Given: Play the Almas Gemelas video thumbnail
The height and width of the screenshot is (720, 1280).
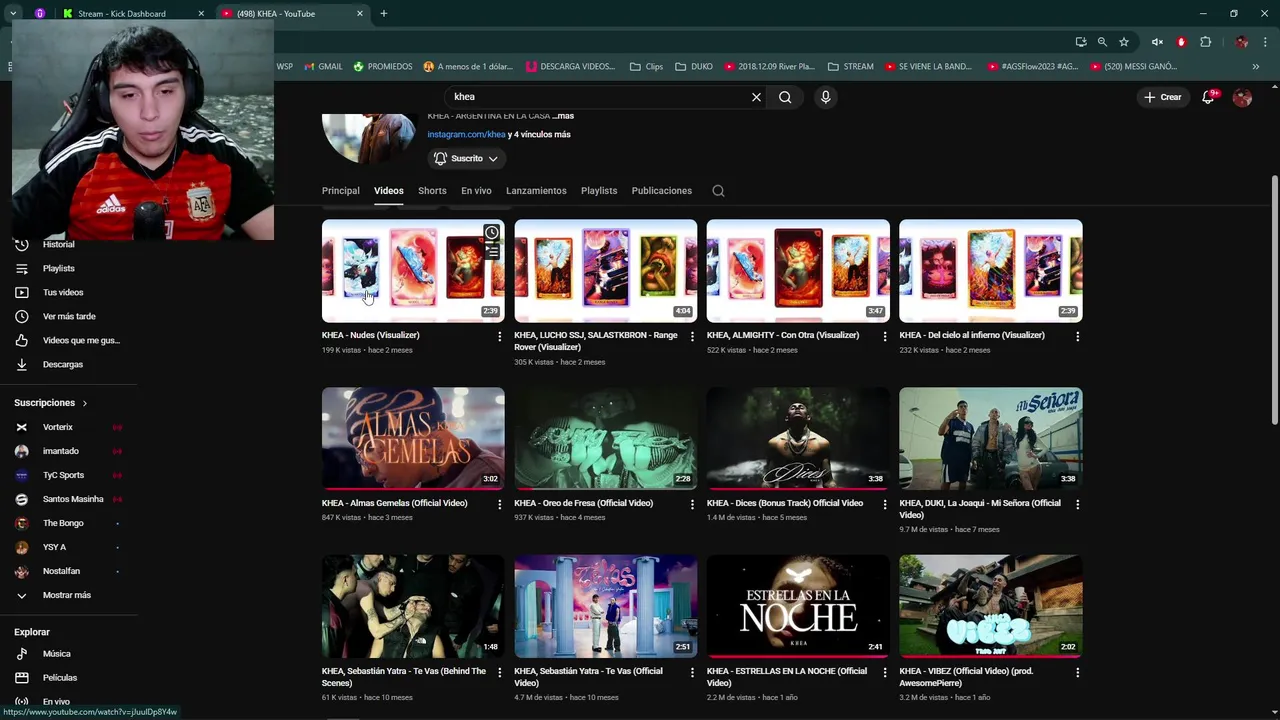Looking at the screenshot, I should (x=413, y=438).
